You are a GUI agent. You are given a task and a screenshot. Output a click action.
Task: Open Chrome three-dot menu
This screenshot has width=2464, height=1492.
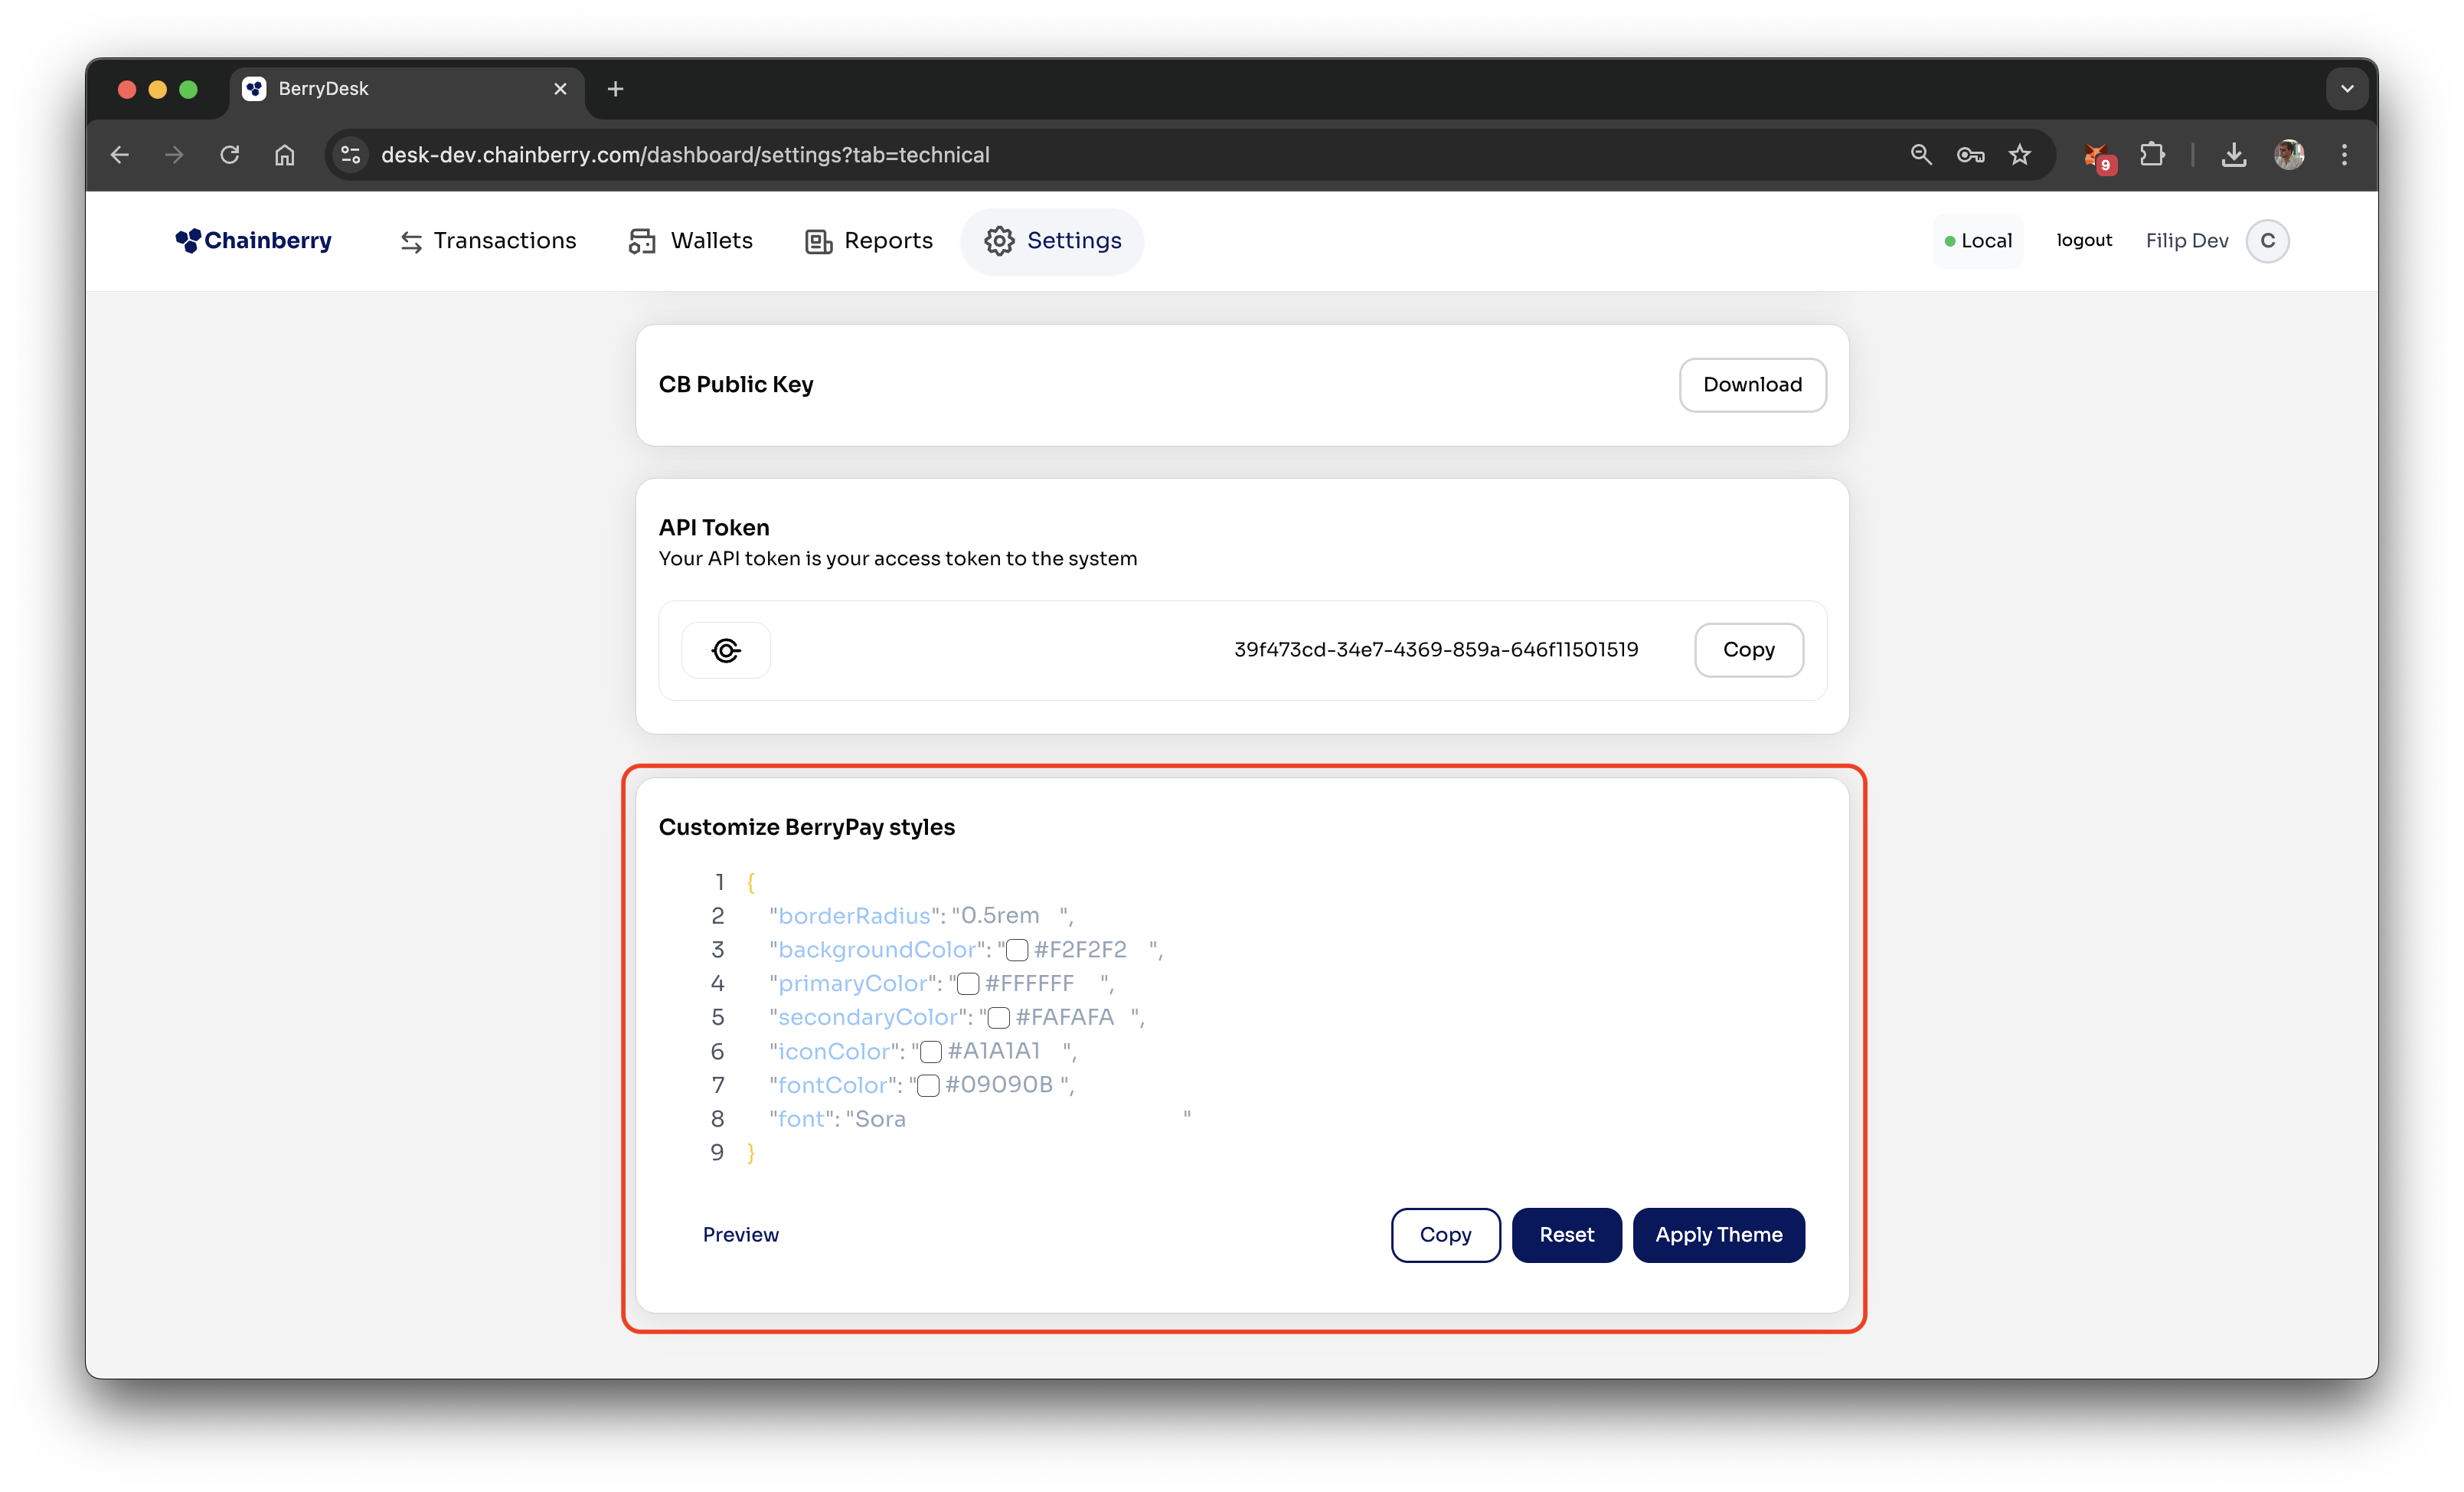click(2344, 155)
